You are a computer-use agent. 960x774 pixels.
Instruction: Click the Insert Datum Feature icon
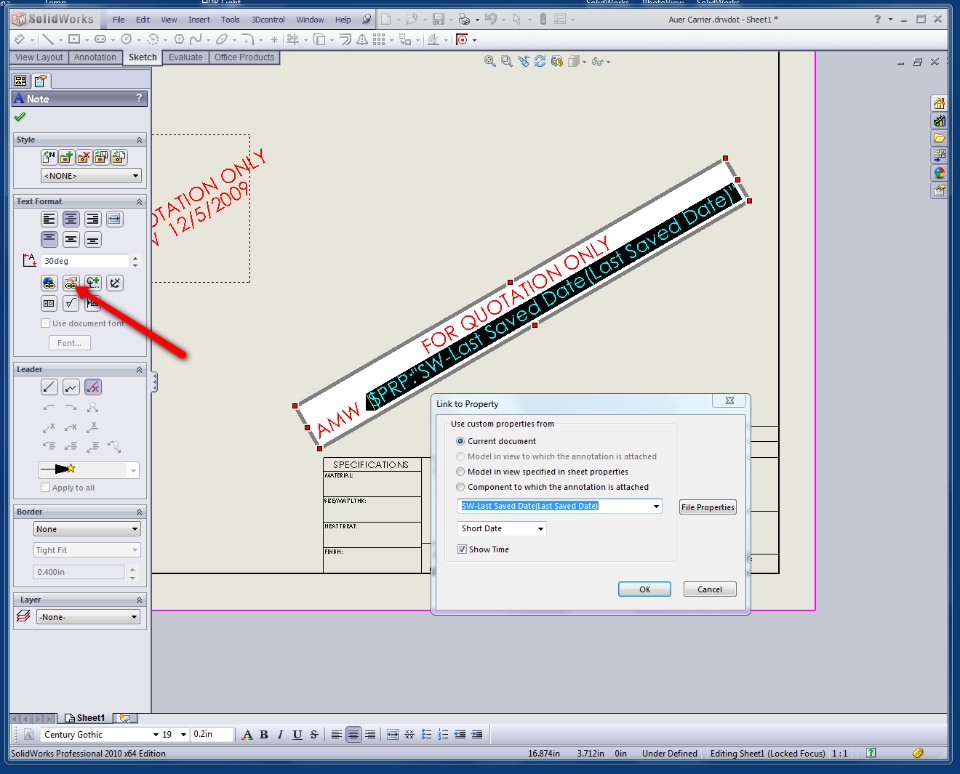(x=93, y=303)
